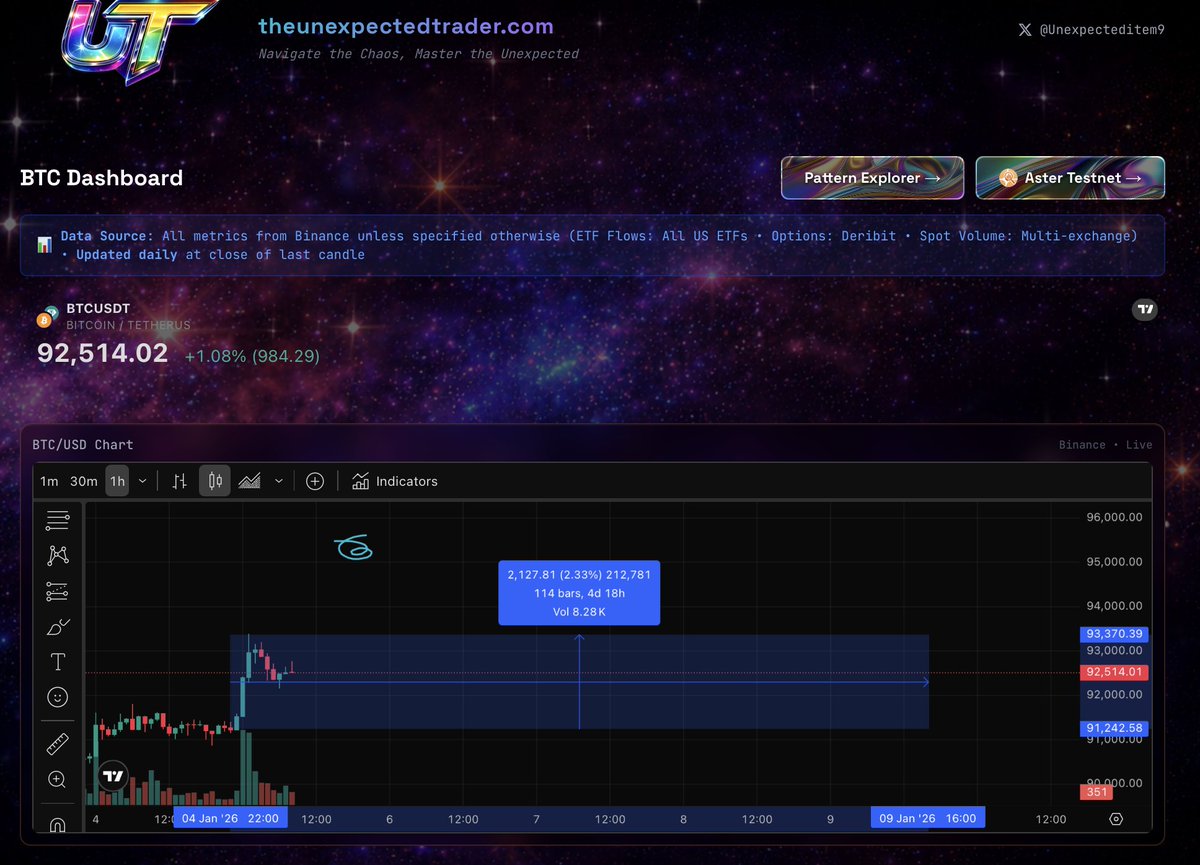Screen dimensions: 1200x865
Task: Select the XABCD pattern drawing tool
Action: click(58, 556)
